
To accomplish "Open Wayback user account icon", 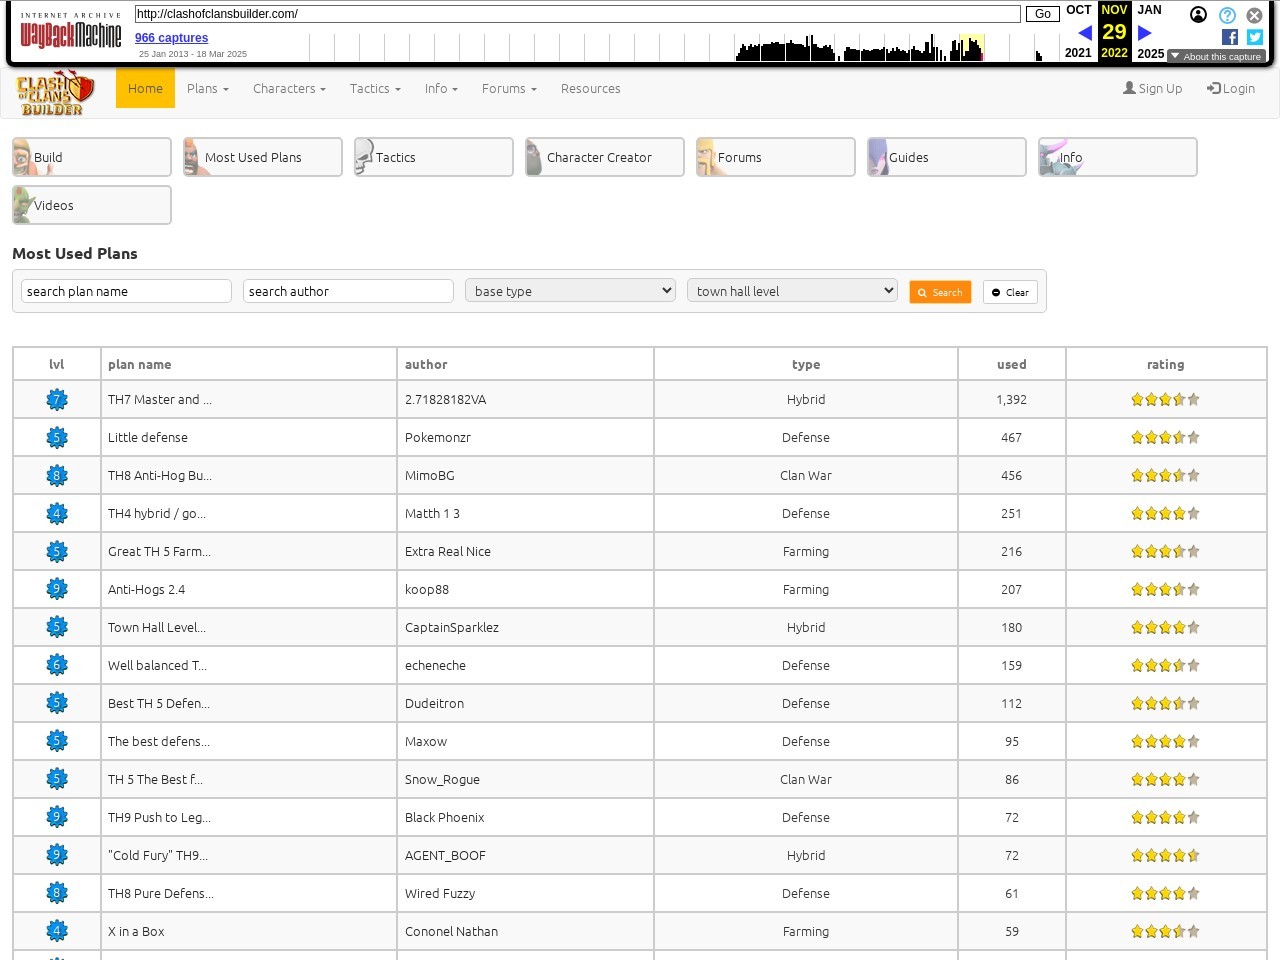I will (x=1198, y=15).
